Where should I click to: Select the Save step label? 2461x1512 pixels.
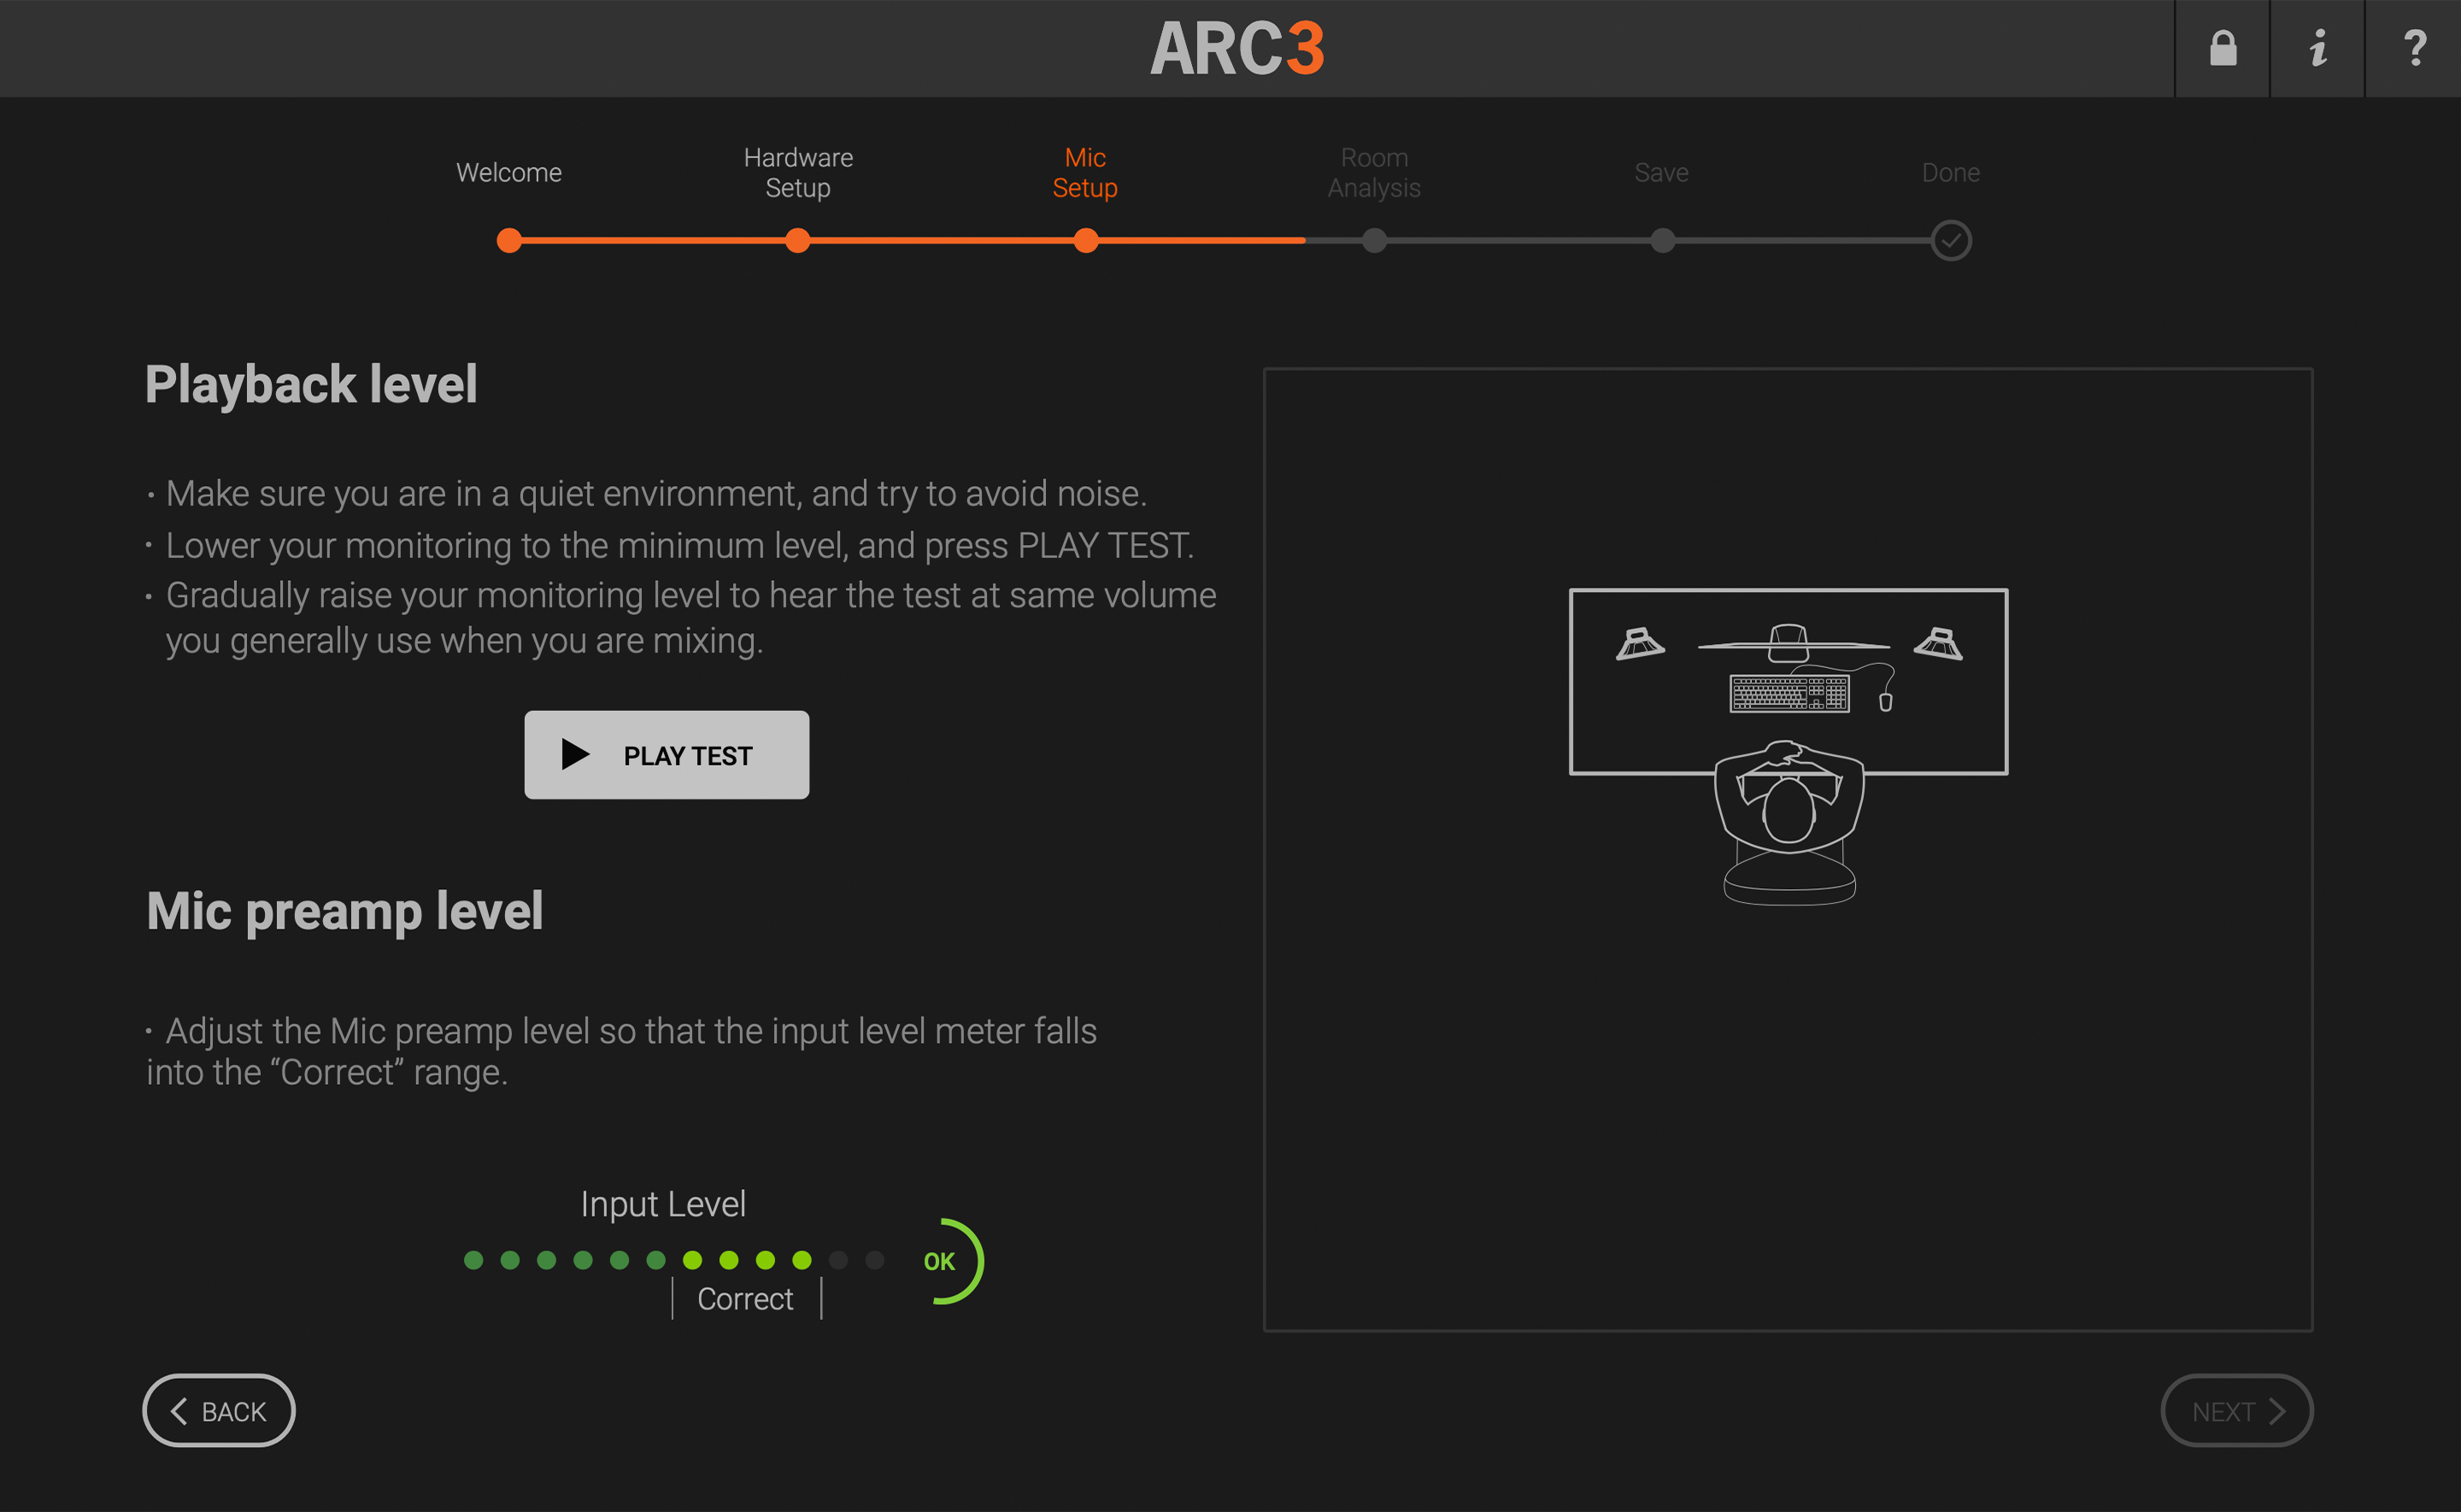point(1661,172)
